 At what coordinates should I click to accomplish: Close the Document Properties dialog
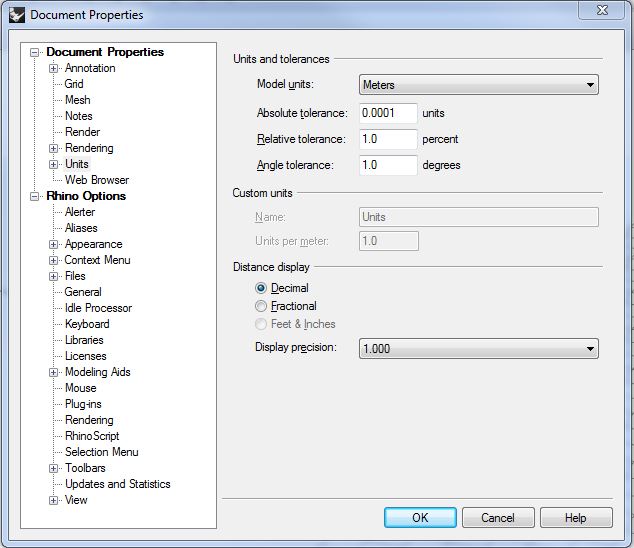tap(602, 10)
